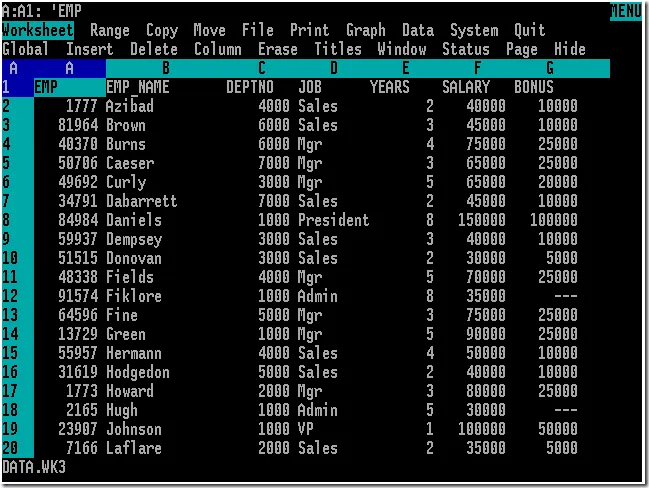Image resolution: width=649 pixels, height=488 pixels.
Task: Click the Curly name cell
Action: coord(126,183)
